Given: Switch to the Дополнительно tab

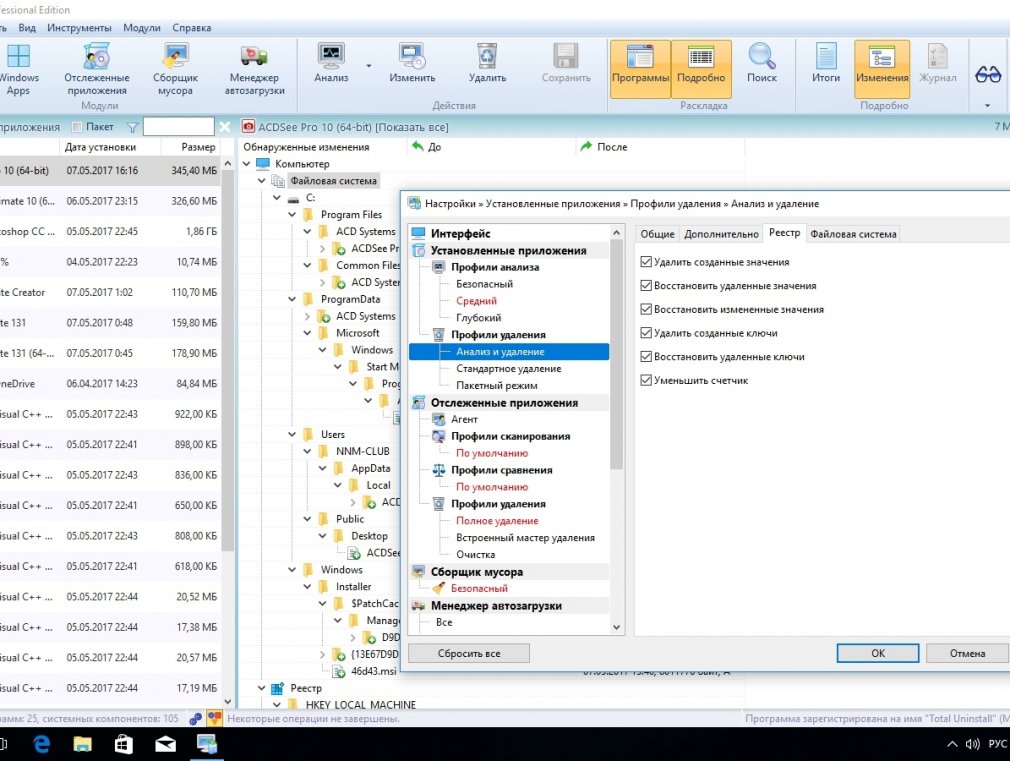Looking at the screenshot, I should coord(721,234).
